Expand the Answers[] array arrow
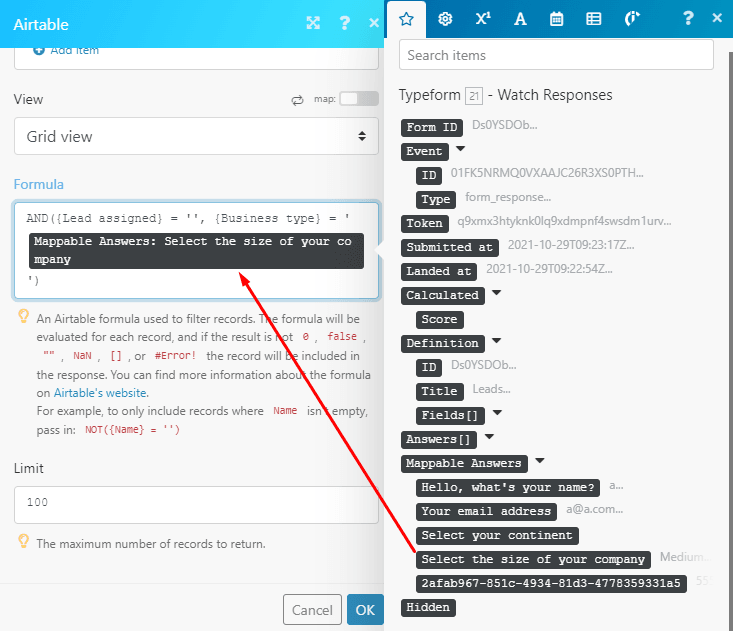 490,438
